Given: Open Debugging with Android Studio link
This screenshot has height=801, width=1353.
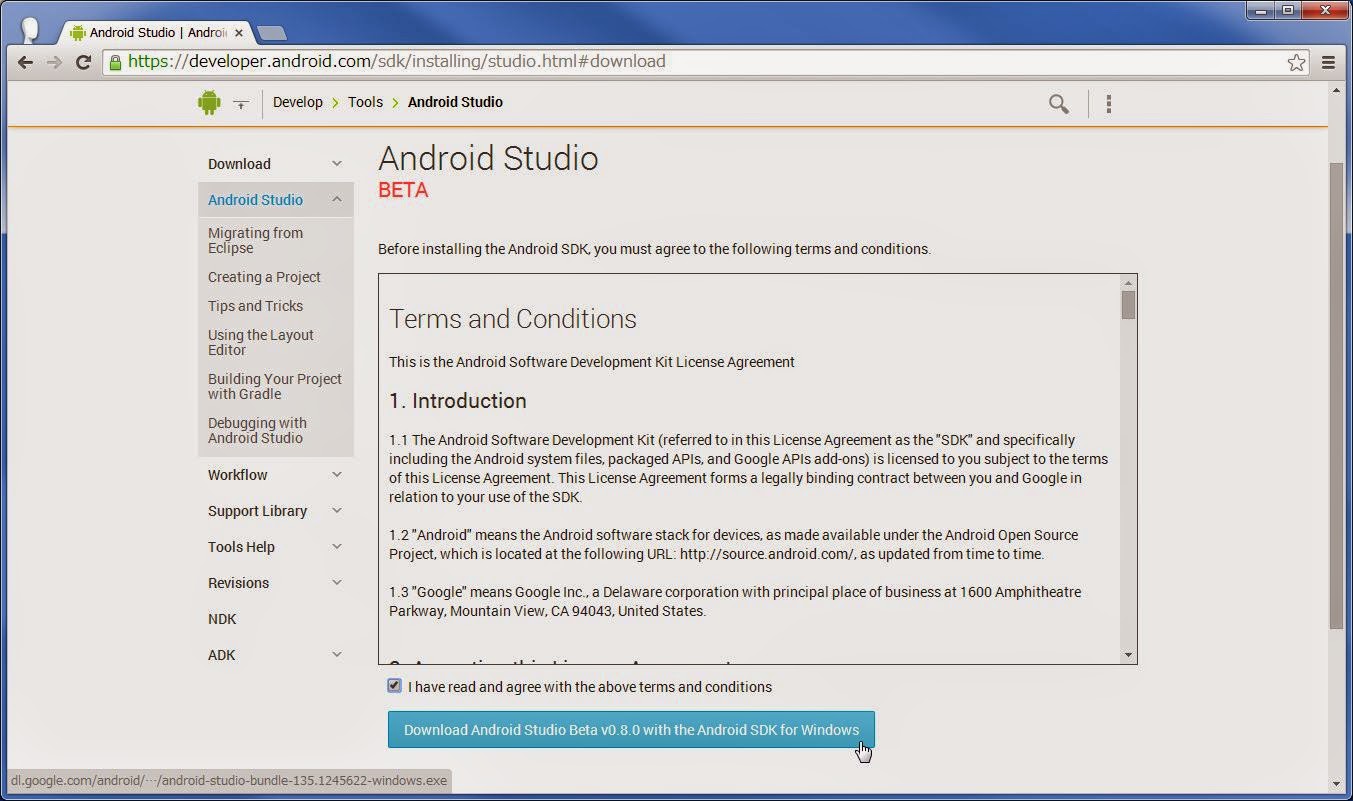Looking at the screenshot, I should click(x=257, y=430).
